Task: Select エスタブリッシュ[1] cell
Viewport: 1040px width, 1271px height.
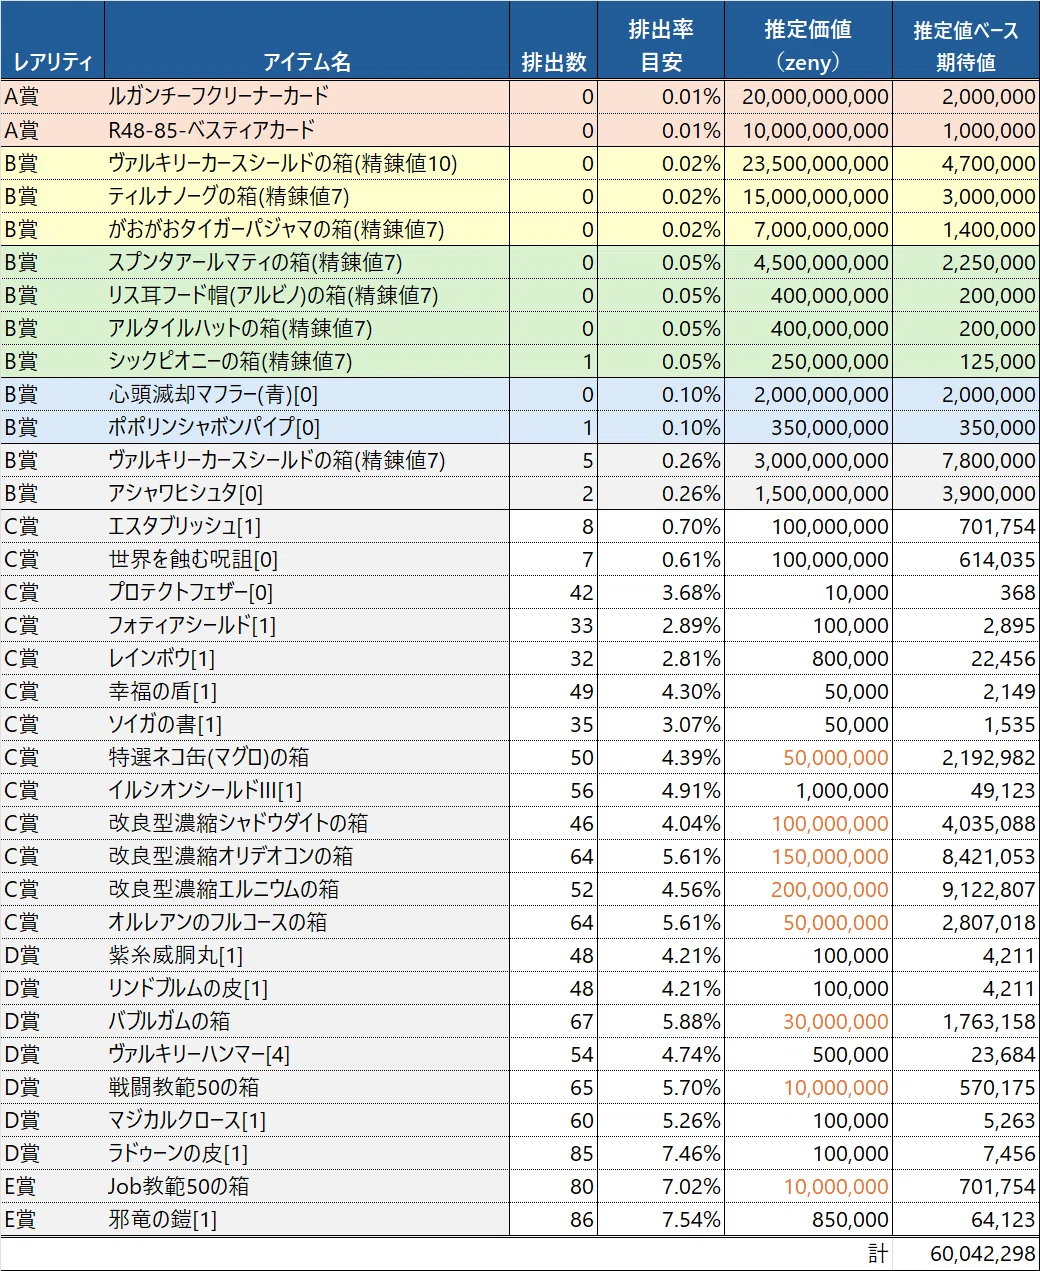Action: [x=307, y=526]
